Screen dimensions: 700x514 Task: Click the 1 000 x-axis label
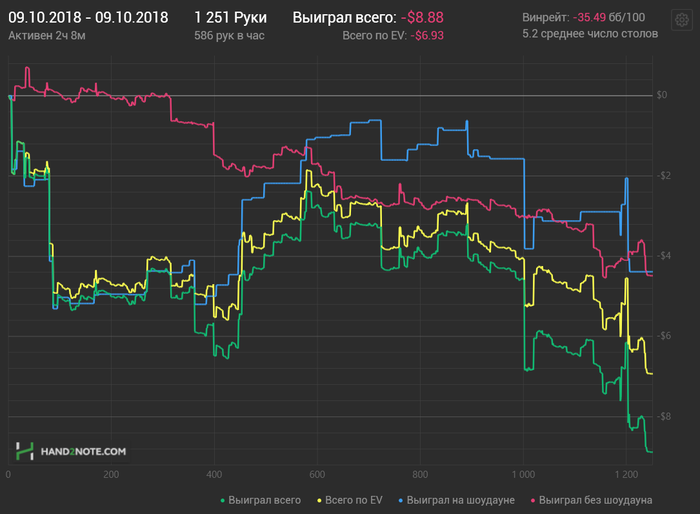pos(523,475)
